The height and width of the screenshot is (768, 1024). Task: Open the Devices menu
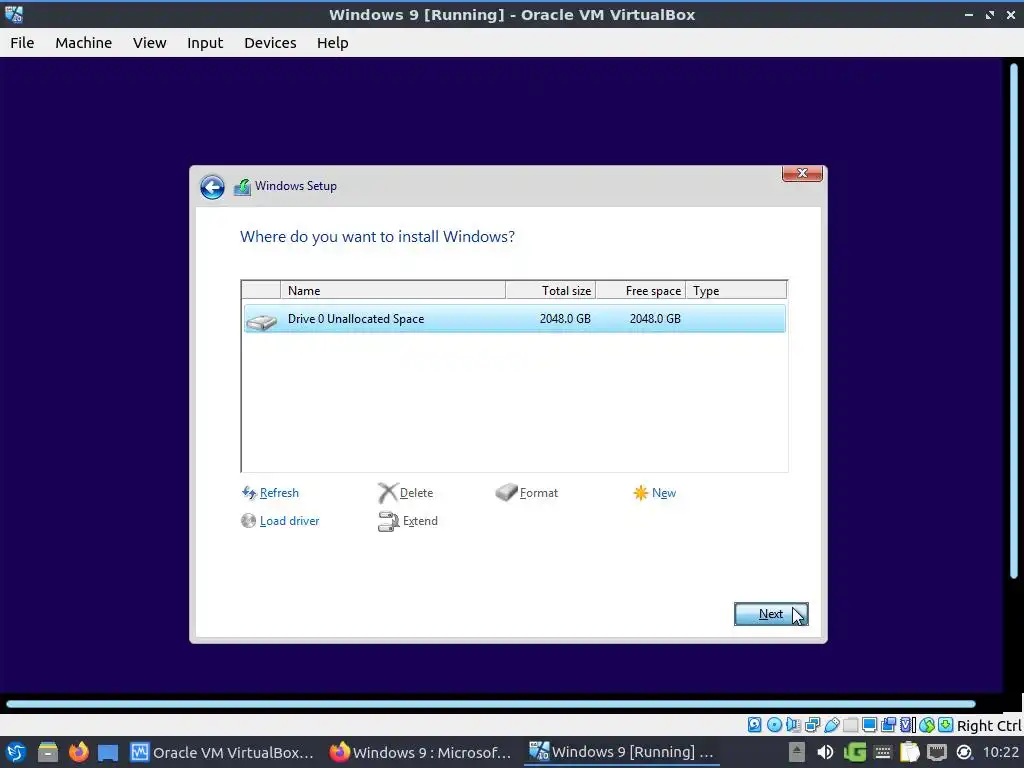coord(270,43)
